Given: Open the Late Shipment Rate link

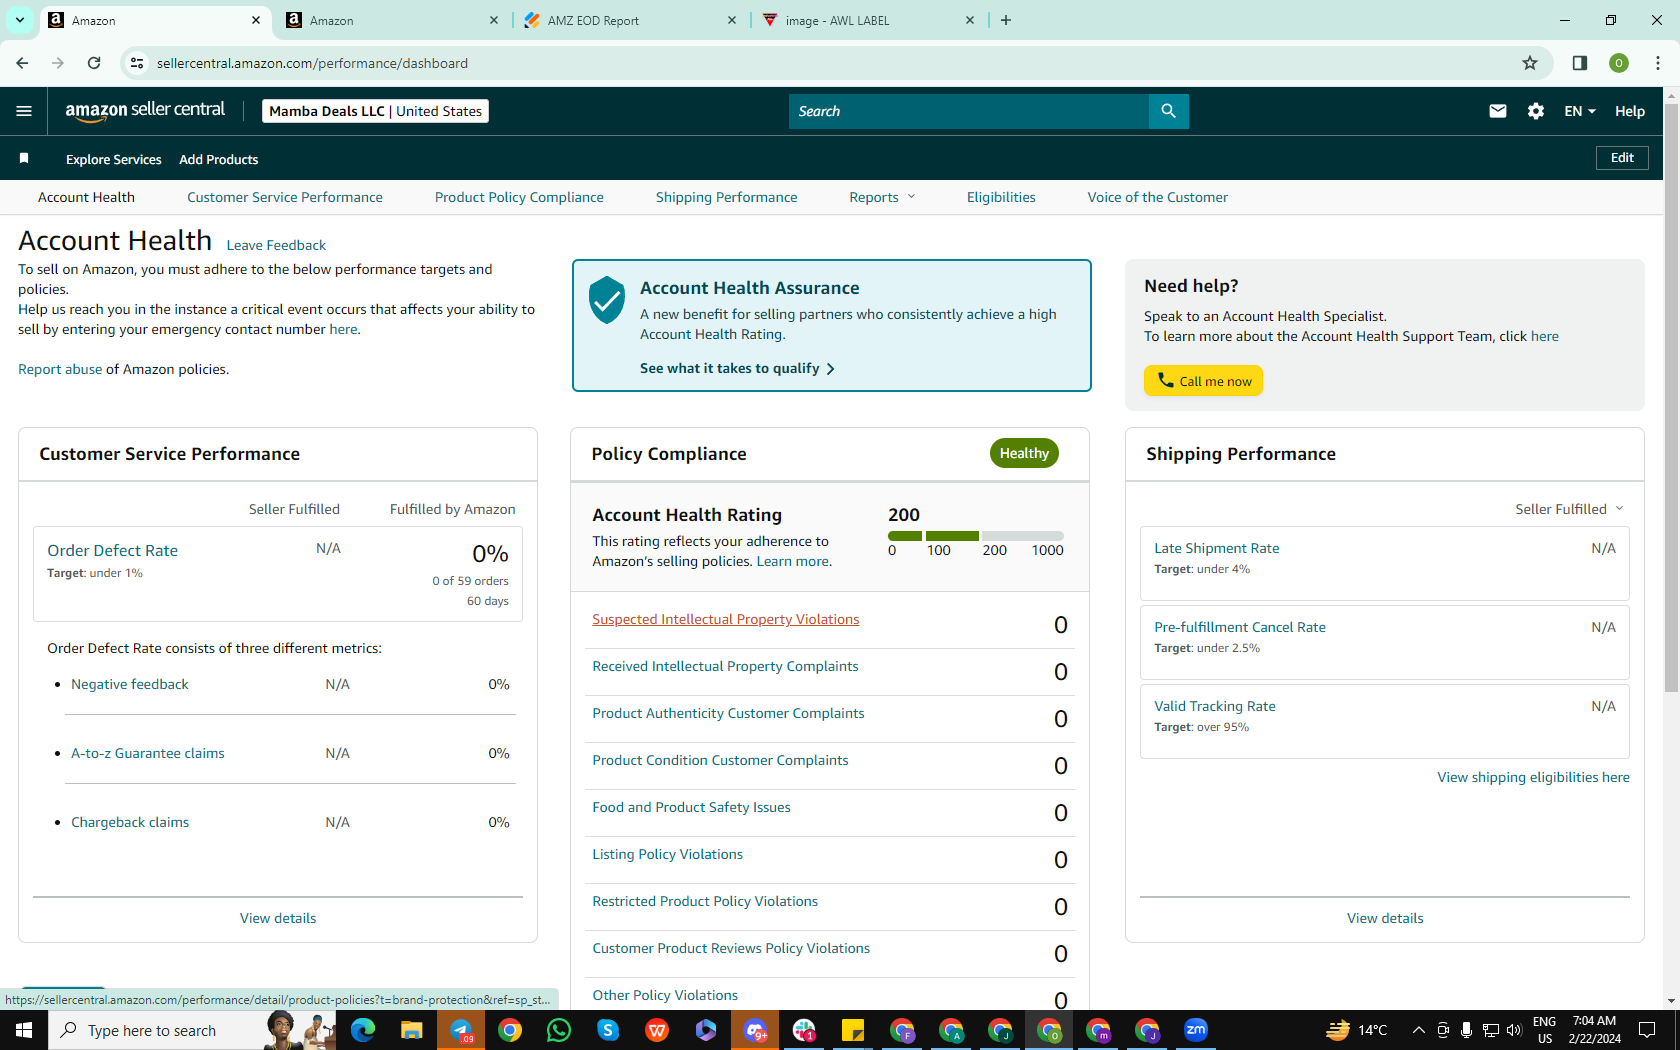Looking at the screenshot, I should pos(1217,548).
